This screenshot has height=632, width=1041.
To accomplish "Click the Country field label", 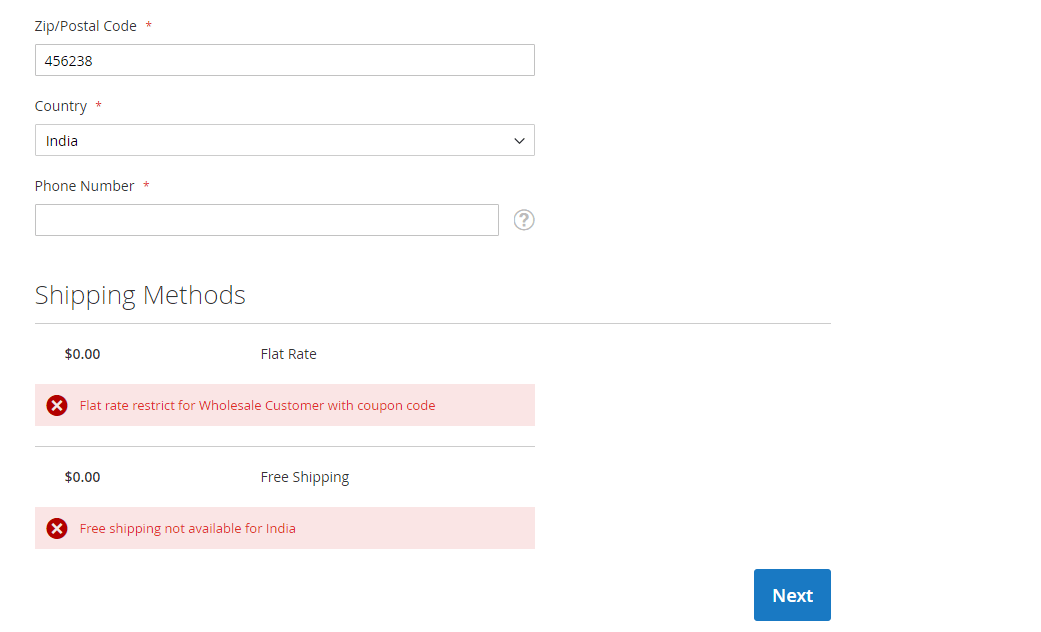I will coord(61,106).
